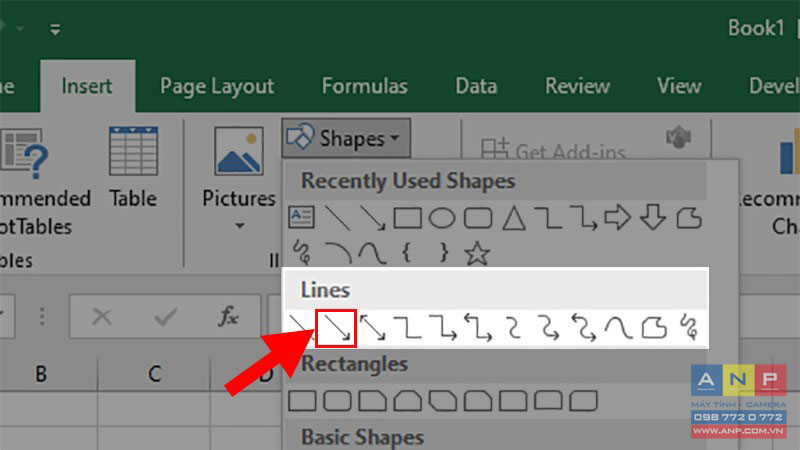
Task: Insert the Left Brace shape
Action: [x=407, y=253]
